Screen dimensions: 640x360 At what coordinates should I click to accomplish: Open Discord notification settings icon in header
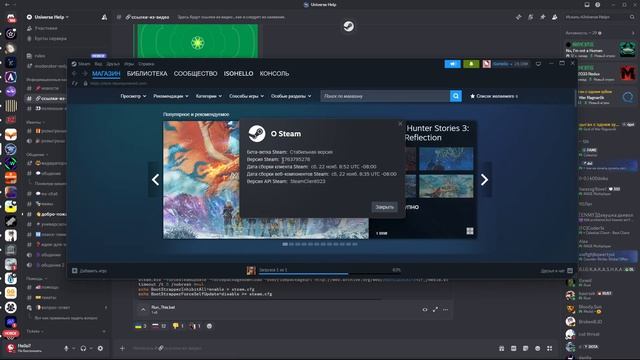[x=530, y=17]
